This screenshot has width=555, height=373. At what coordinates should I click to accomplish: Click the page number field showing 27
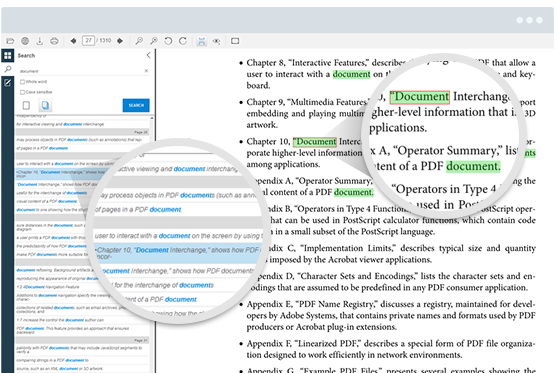(x=88, y=40)
